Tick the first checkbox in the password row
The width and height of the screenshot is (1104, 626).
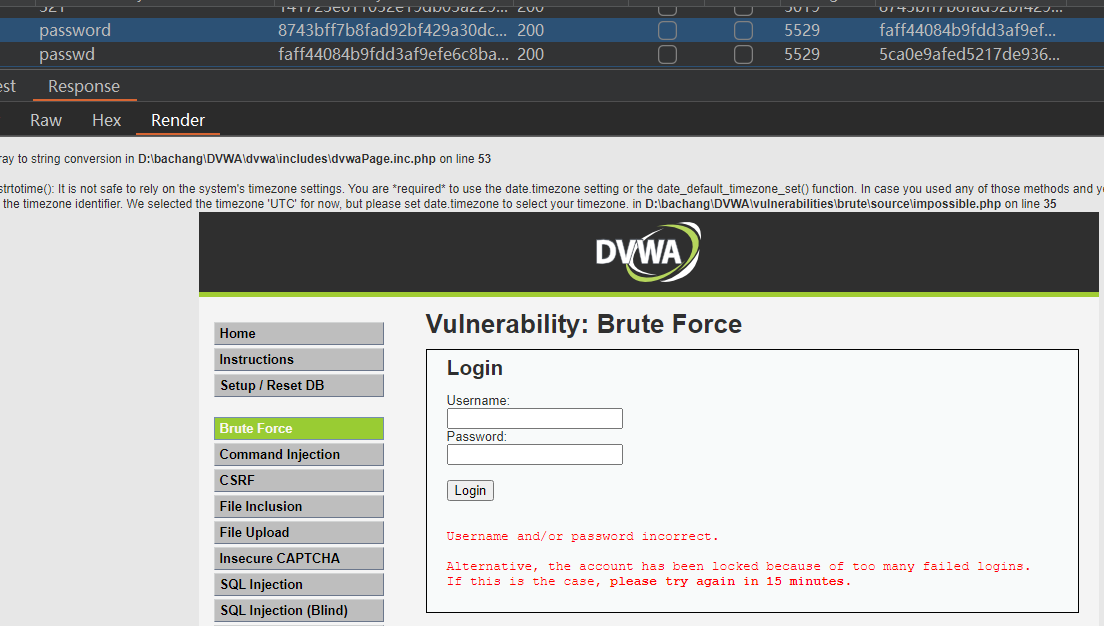point(667,30)
